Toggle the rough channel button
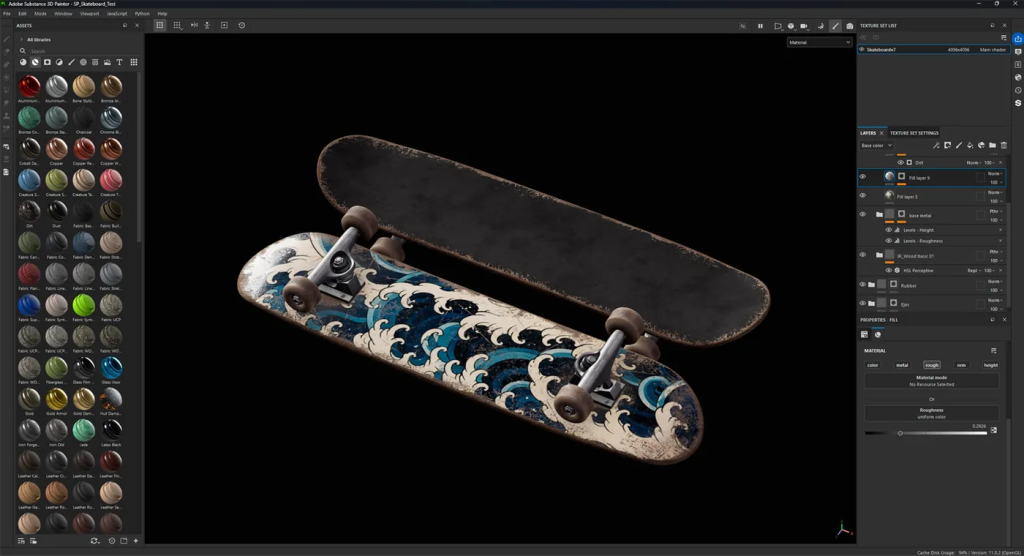 tap(932, 365)
